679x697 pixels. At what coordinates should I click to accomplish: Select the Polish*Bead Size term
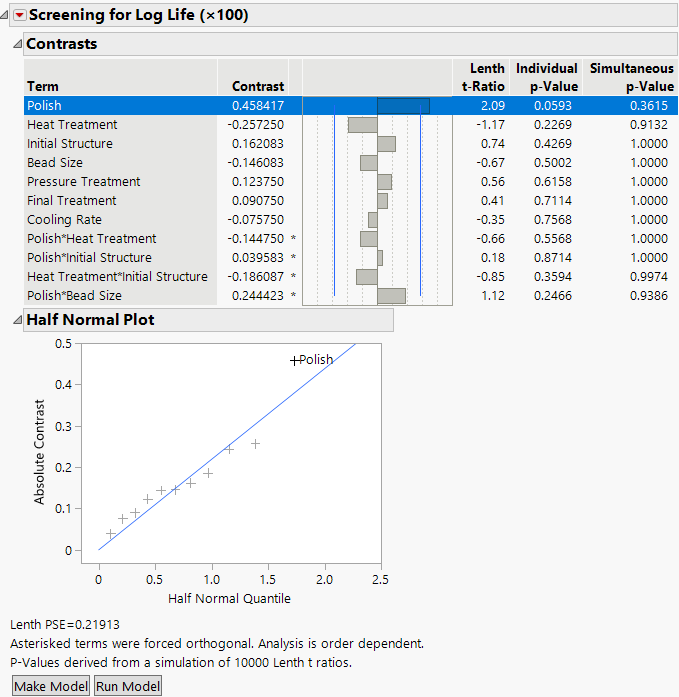coord(74,296)
